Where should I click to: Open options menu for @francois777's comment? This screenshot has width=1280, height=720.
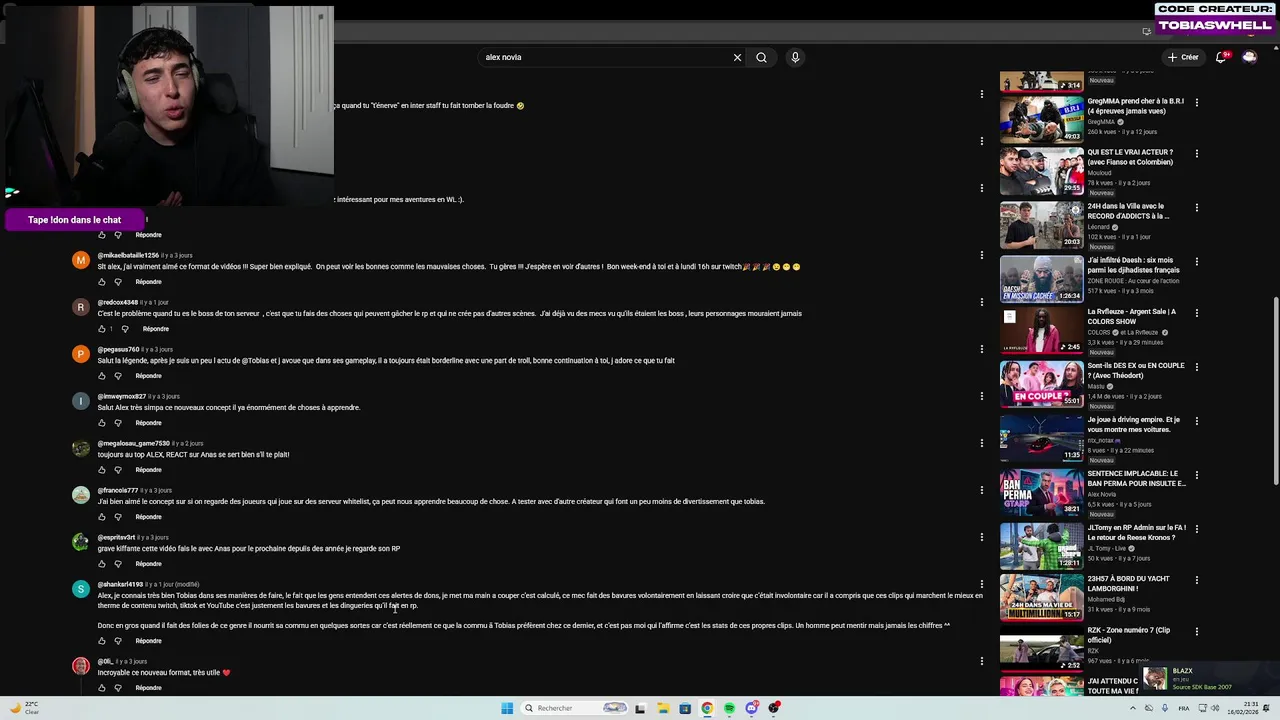click(x=981, y=490)
